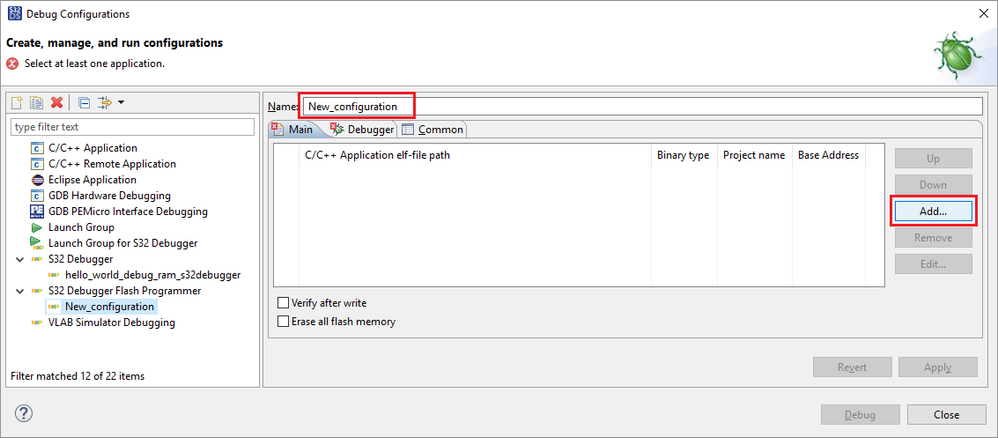This screenshot has width=998, height=438.
Task: Select the Eclipse Application entry
Action: click(x=92, y=180)
